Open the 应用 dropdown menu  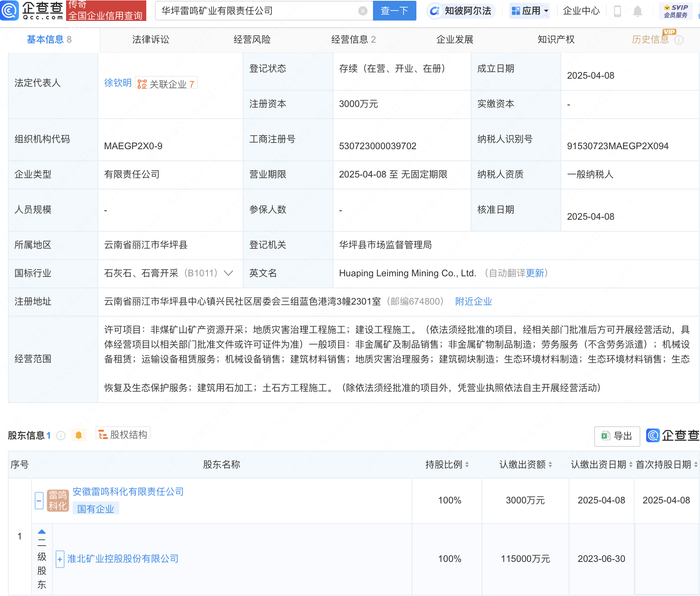(x=529, y=11)
